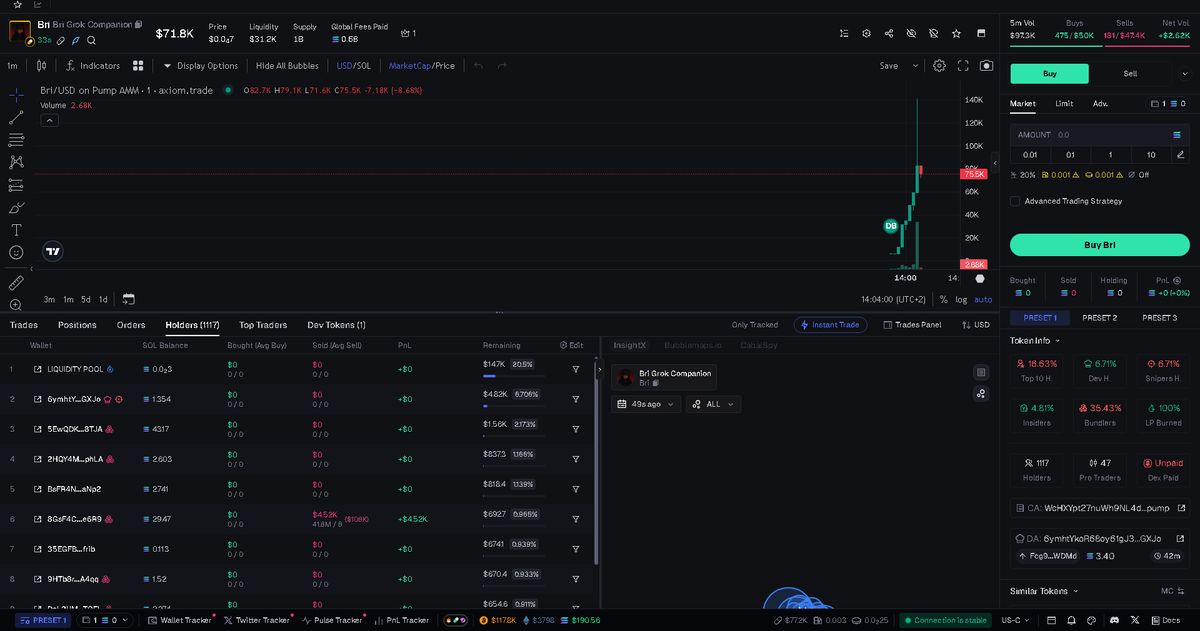
Task: Open Display Options dropdown
Action: pos(200,66)
